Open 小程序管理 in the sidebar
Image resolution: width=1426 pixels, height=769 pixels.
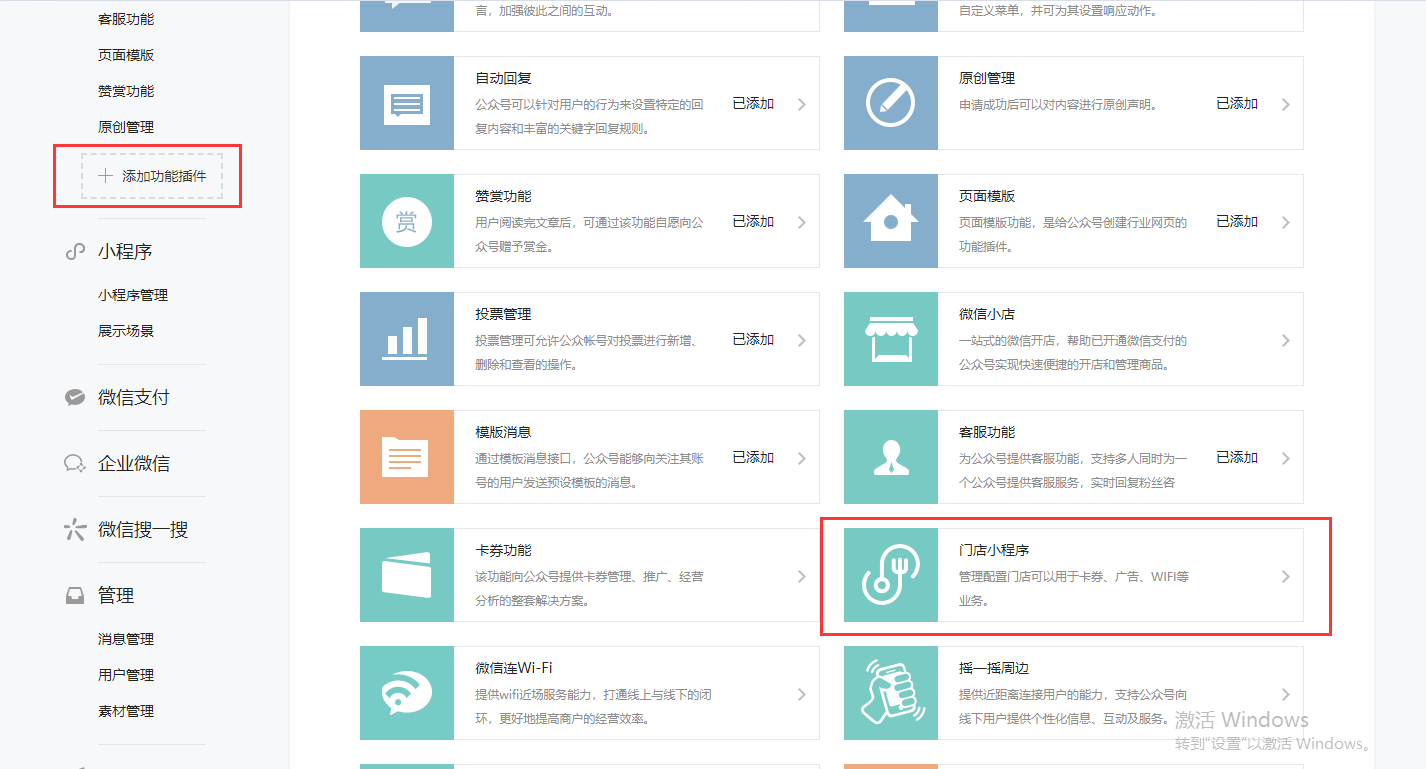133,295
